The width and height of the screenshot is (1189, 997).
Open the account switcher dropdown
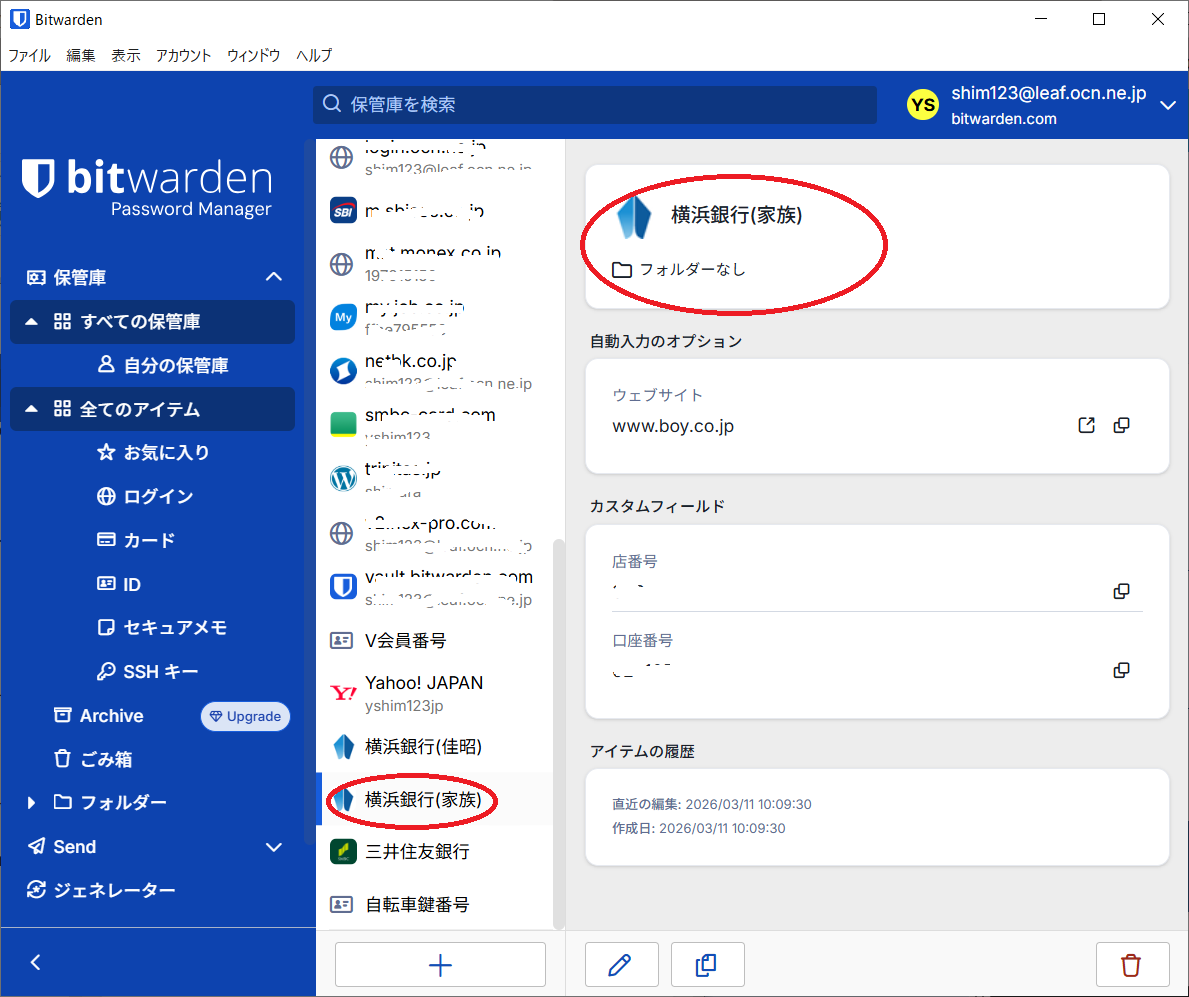click(x=1167, y=105)
